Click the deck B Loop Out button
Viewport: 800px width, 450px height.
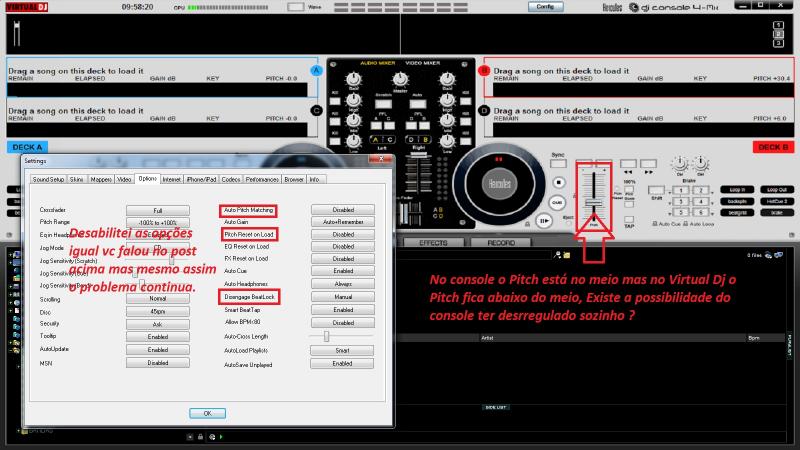(777, 190)
